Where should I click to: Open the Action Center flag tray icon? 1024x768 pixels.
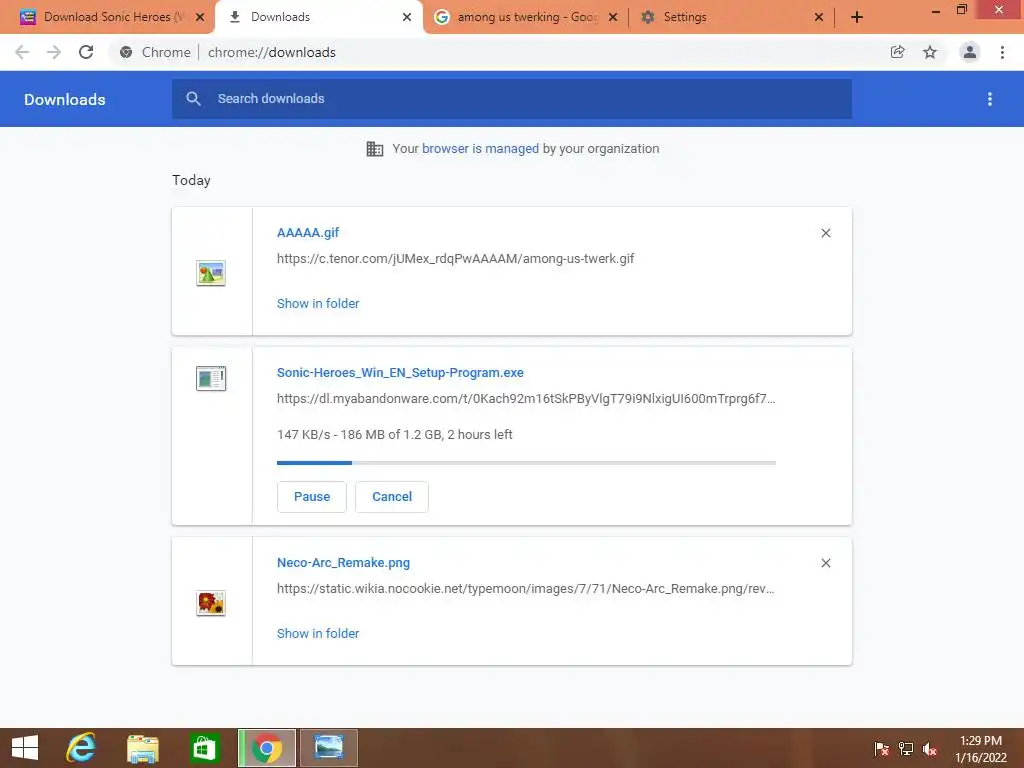pos(881,749)
